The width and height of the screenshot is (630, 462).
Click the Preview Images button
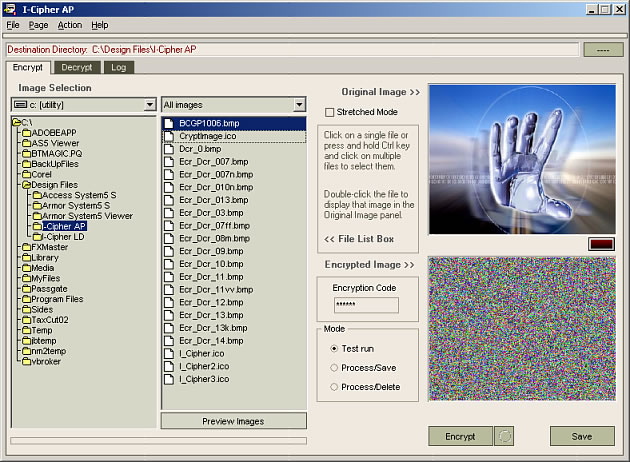(233, 421)
